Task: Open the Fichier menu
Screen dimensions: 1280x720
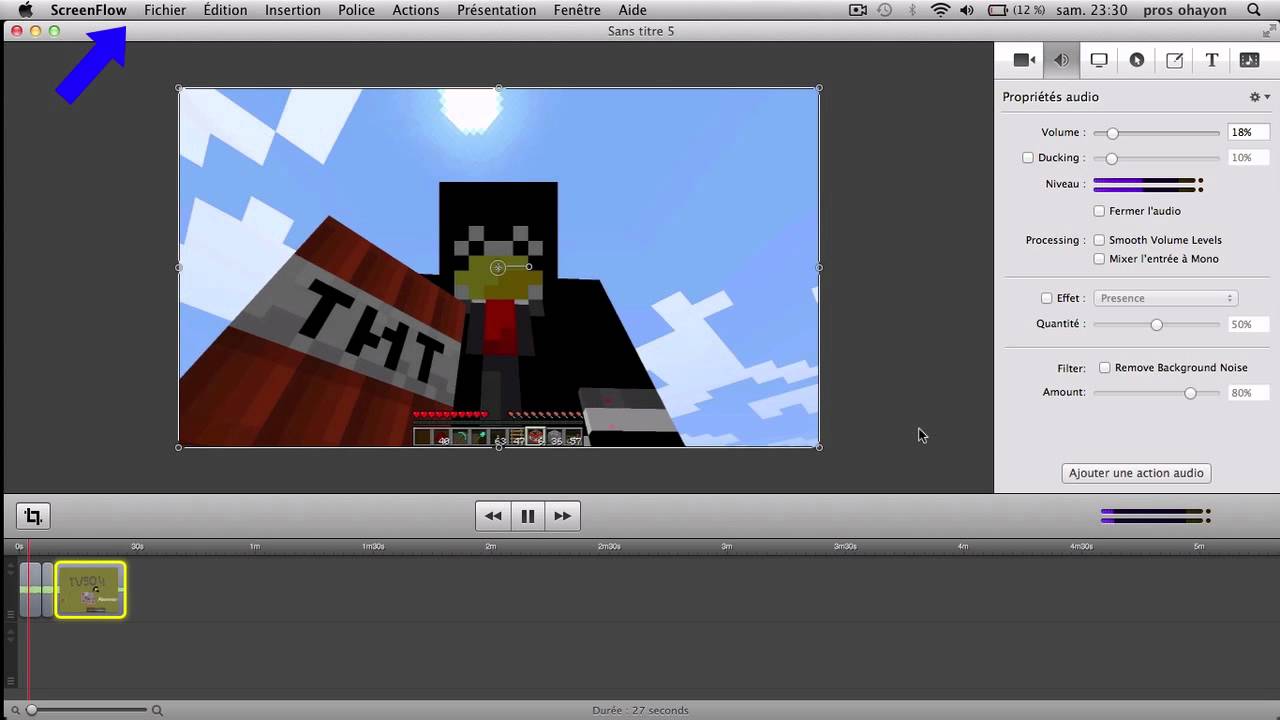Action: point(165,10)
